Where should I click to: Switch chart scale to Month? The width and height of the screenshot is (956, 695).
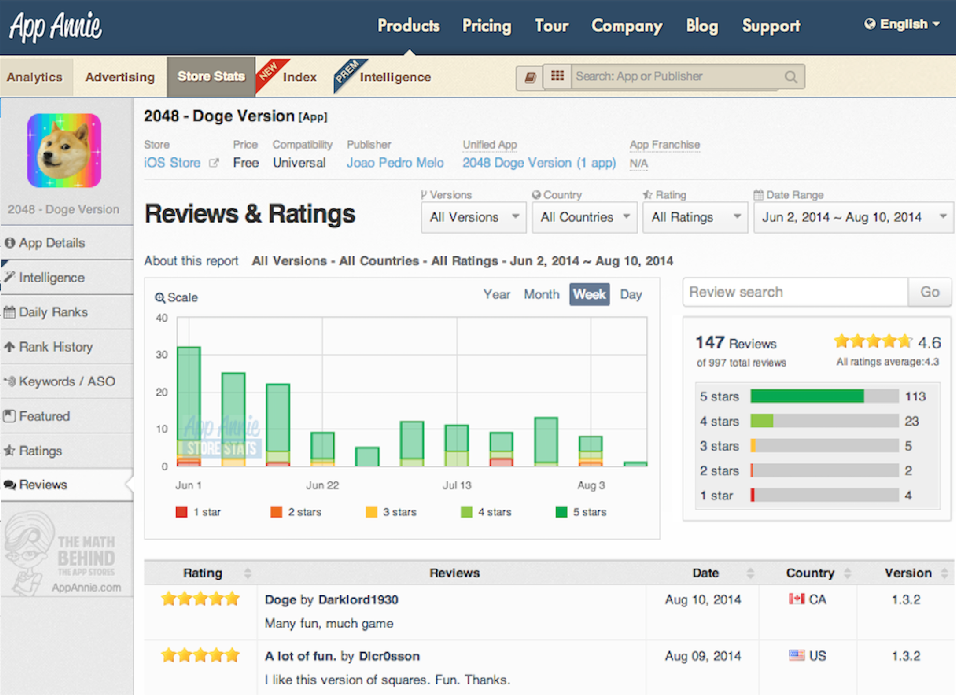(x=541, y=294)
